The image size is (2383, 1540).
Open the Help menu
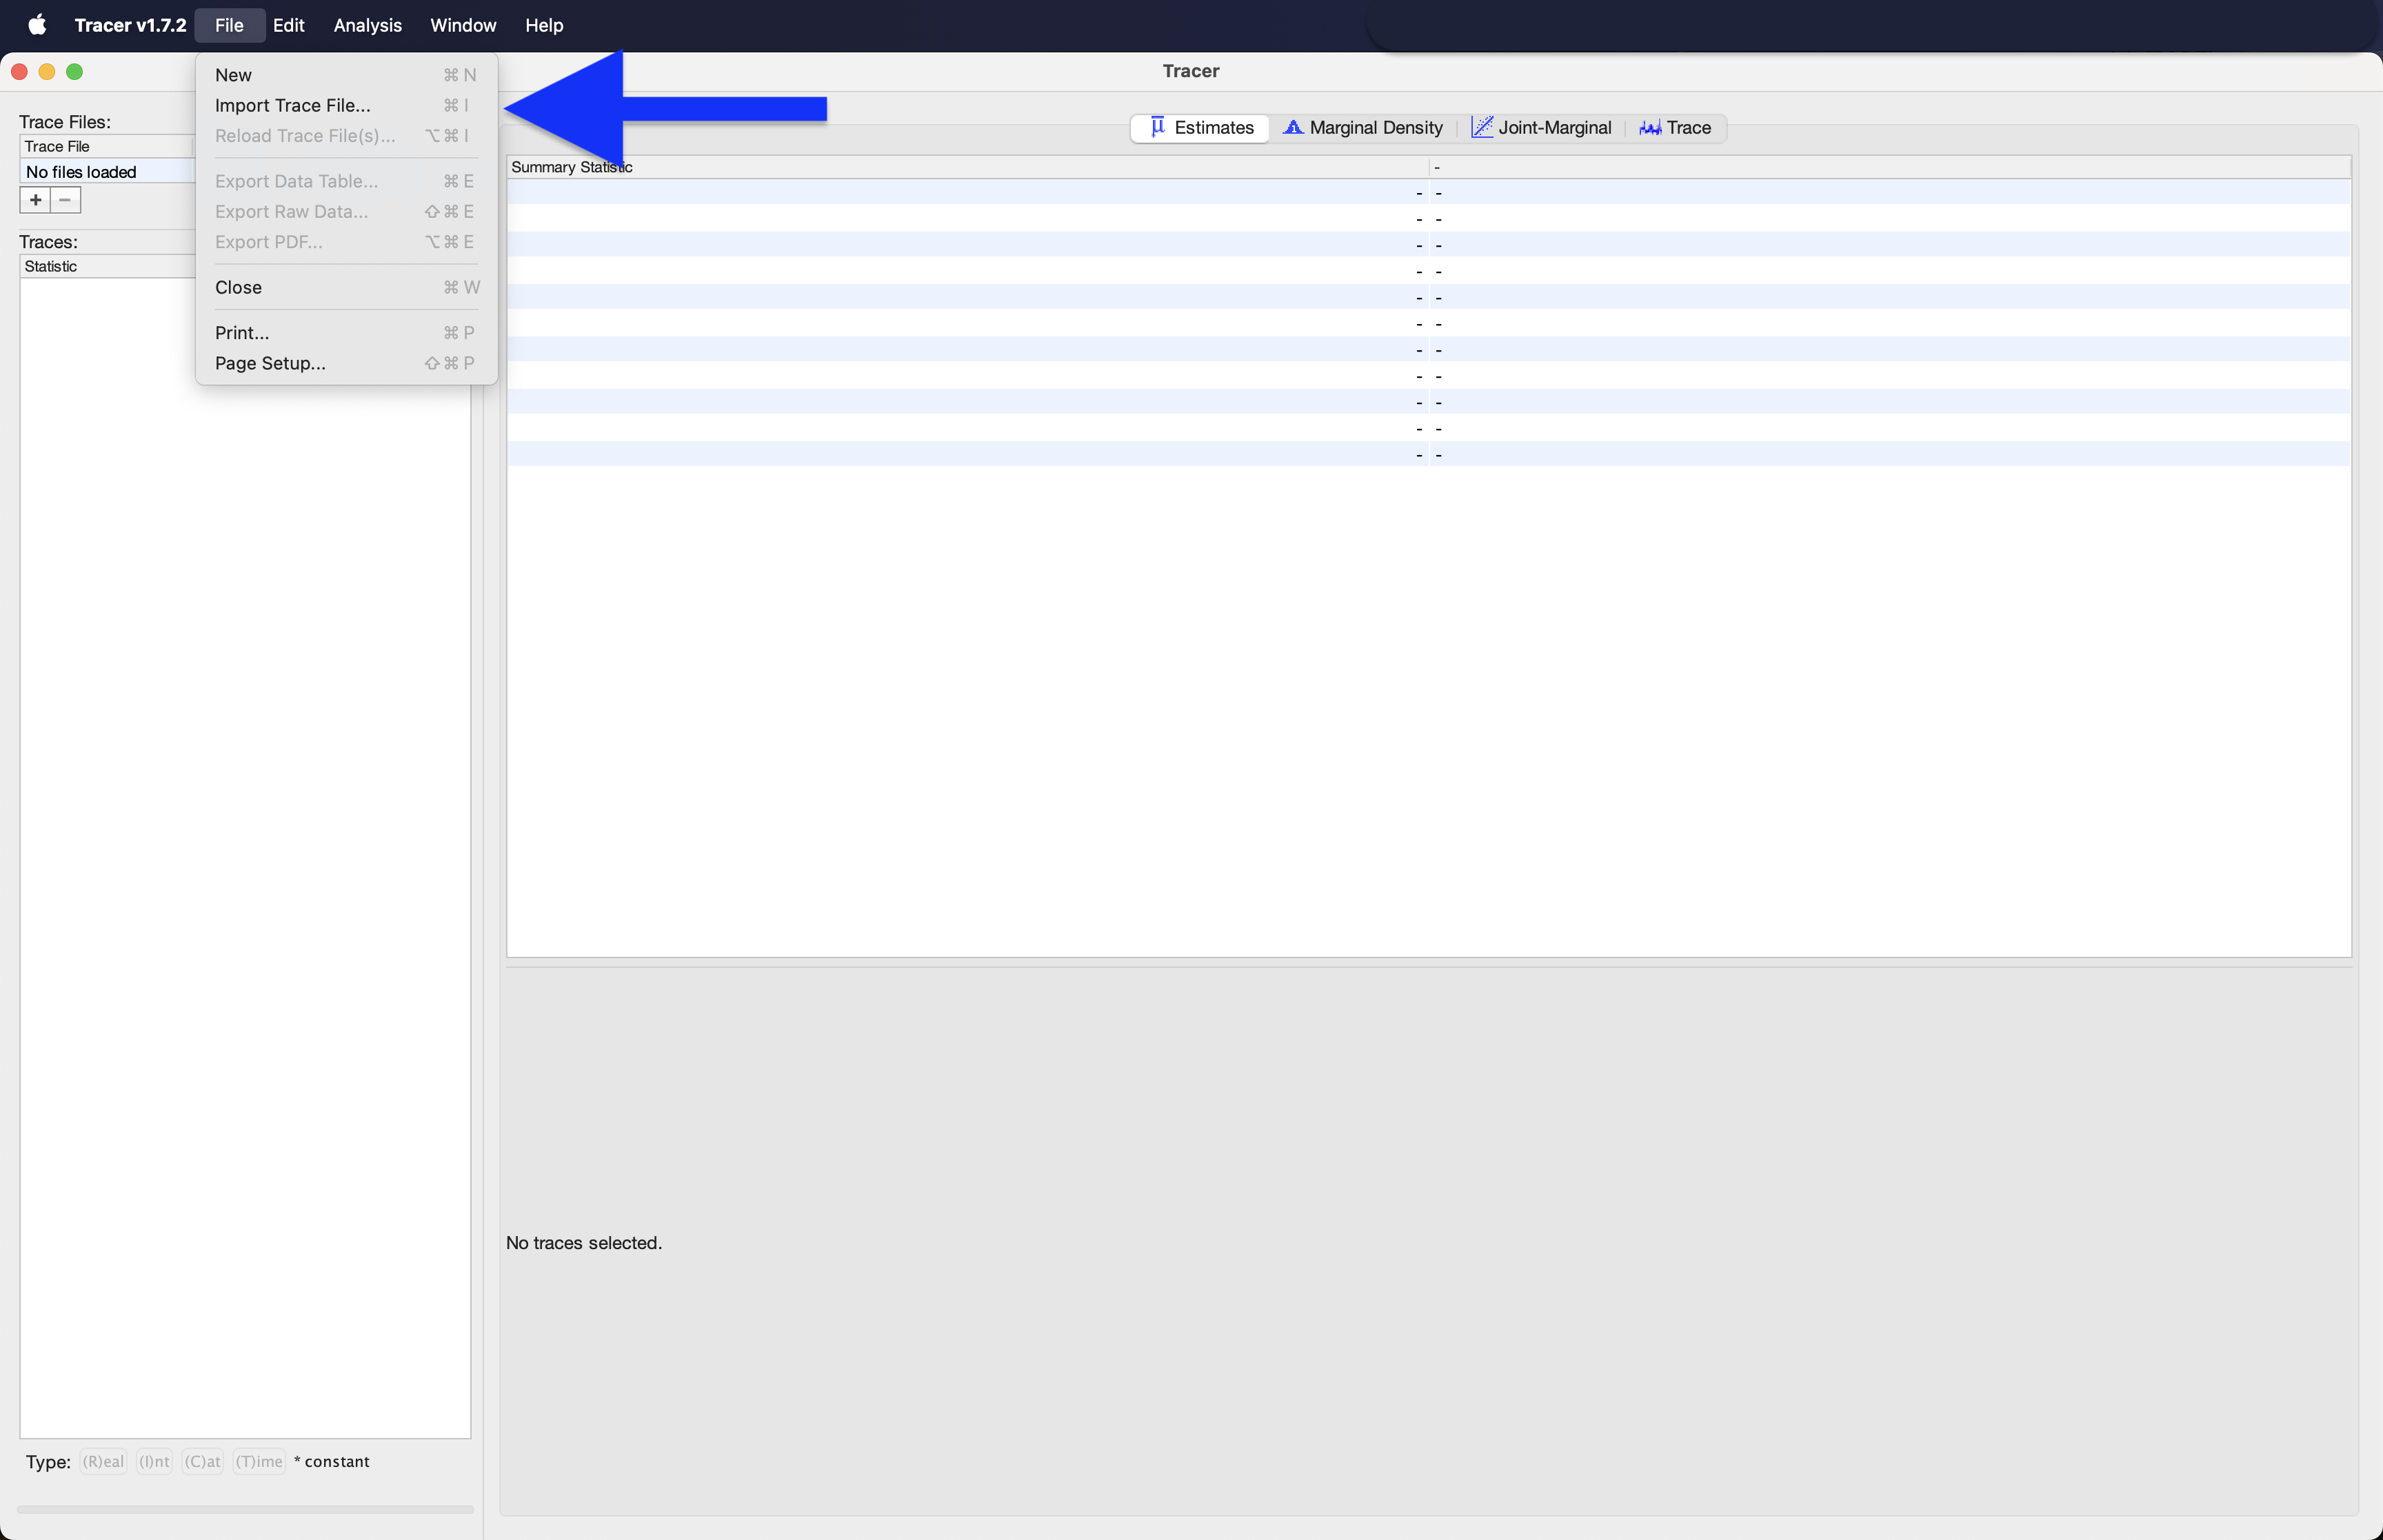[x=544, y=25]
